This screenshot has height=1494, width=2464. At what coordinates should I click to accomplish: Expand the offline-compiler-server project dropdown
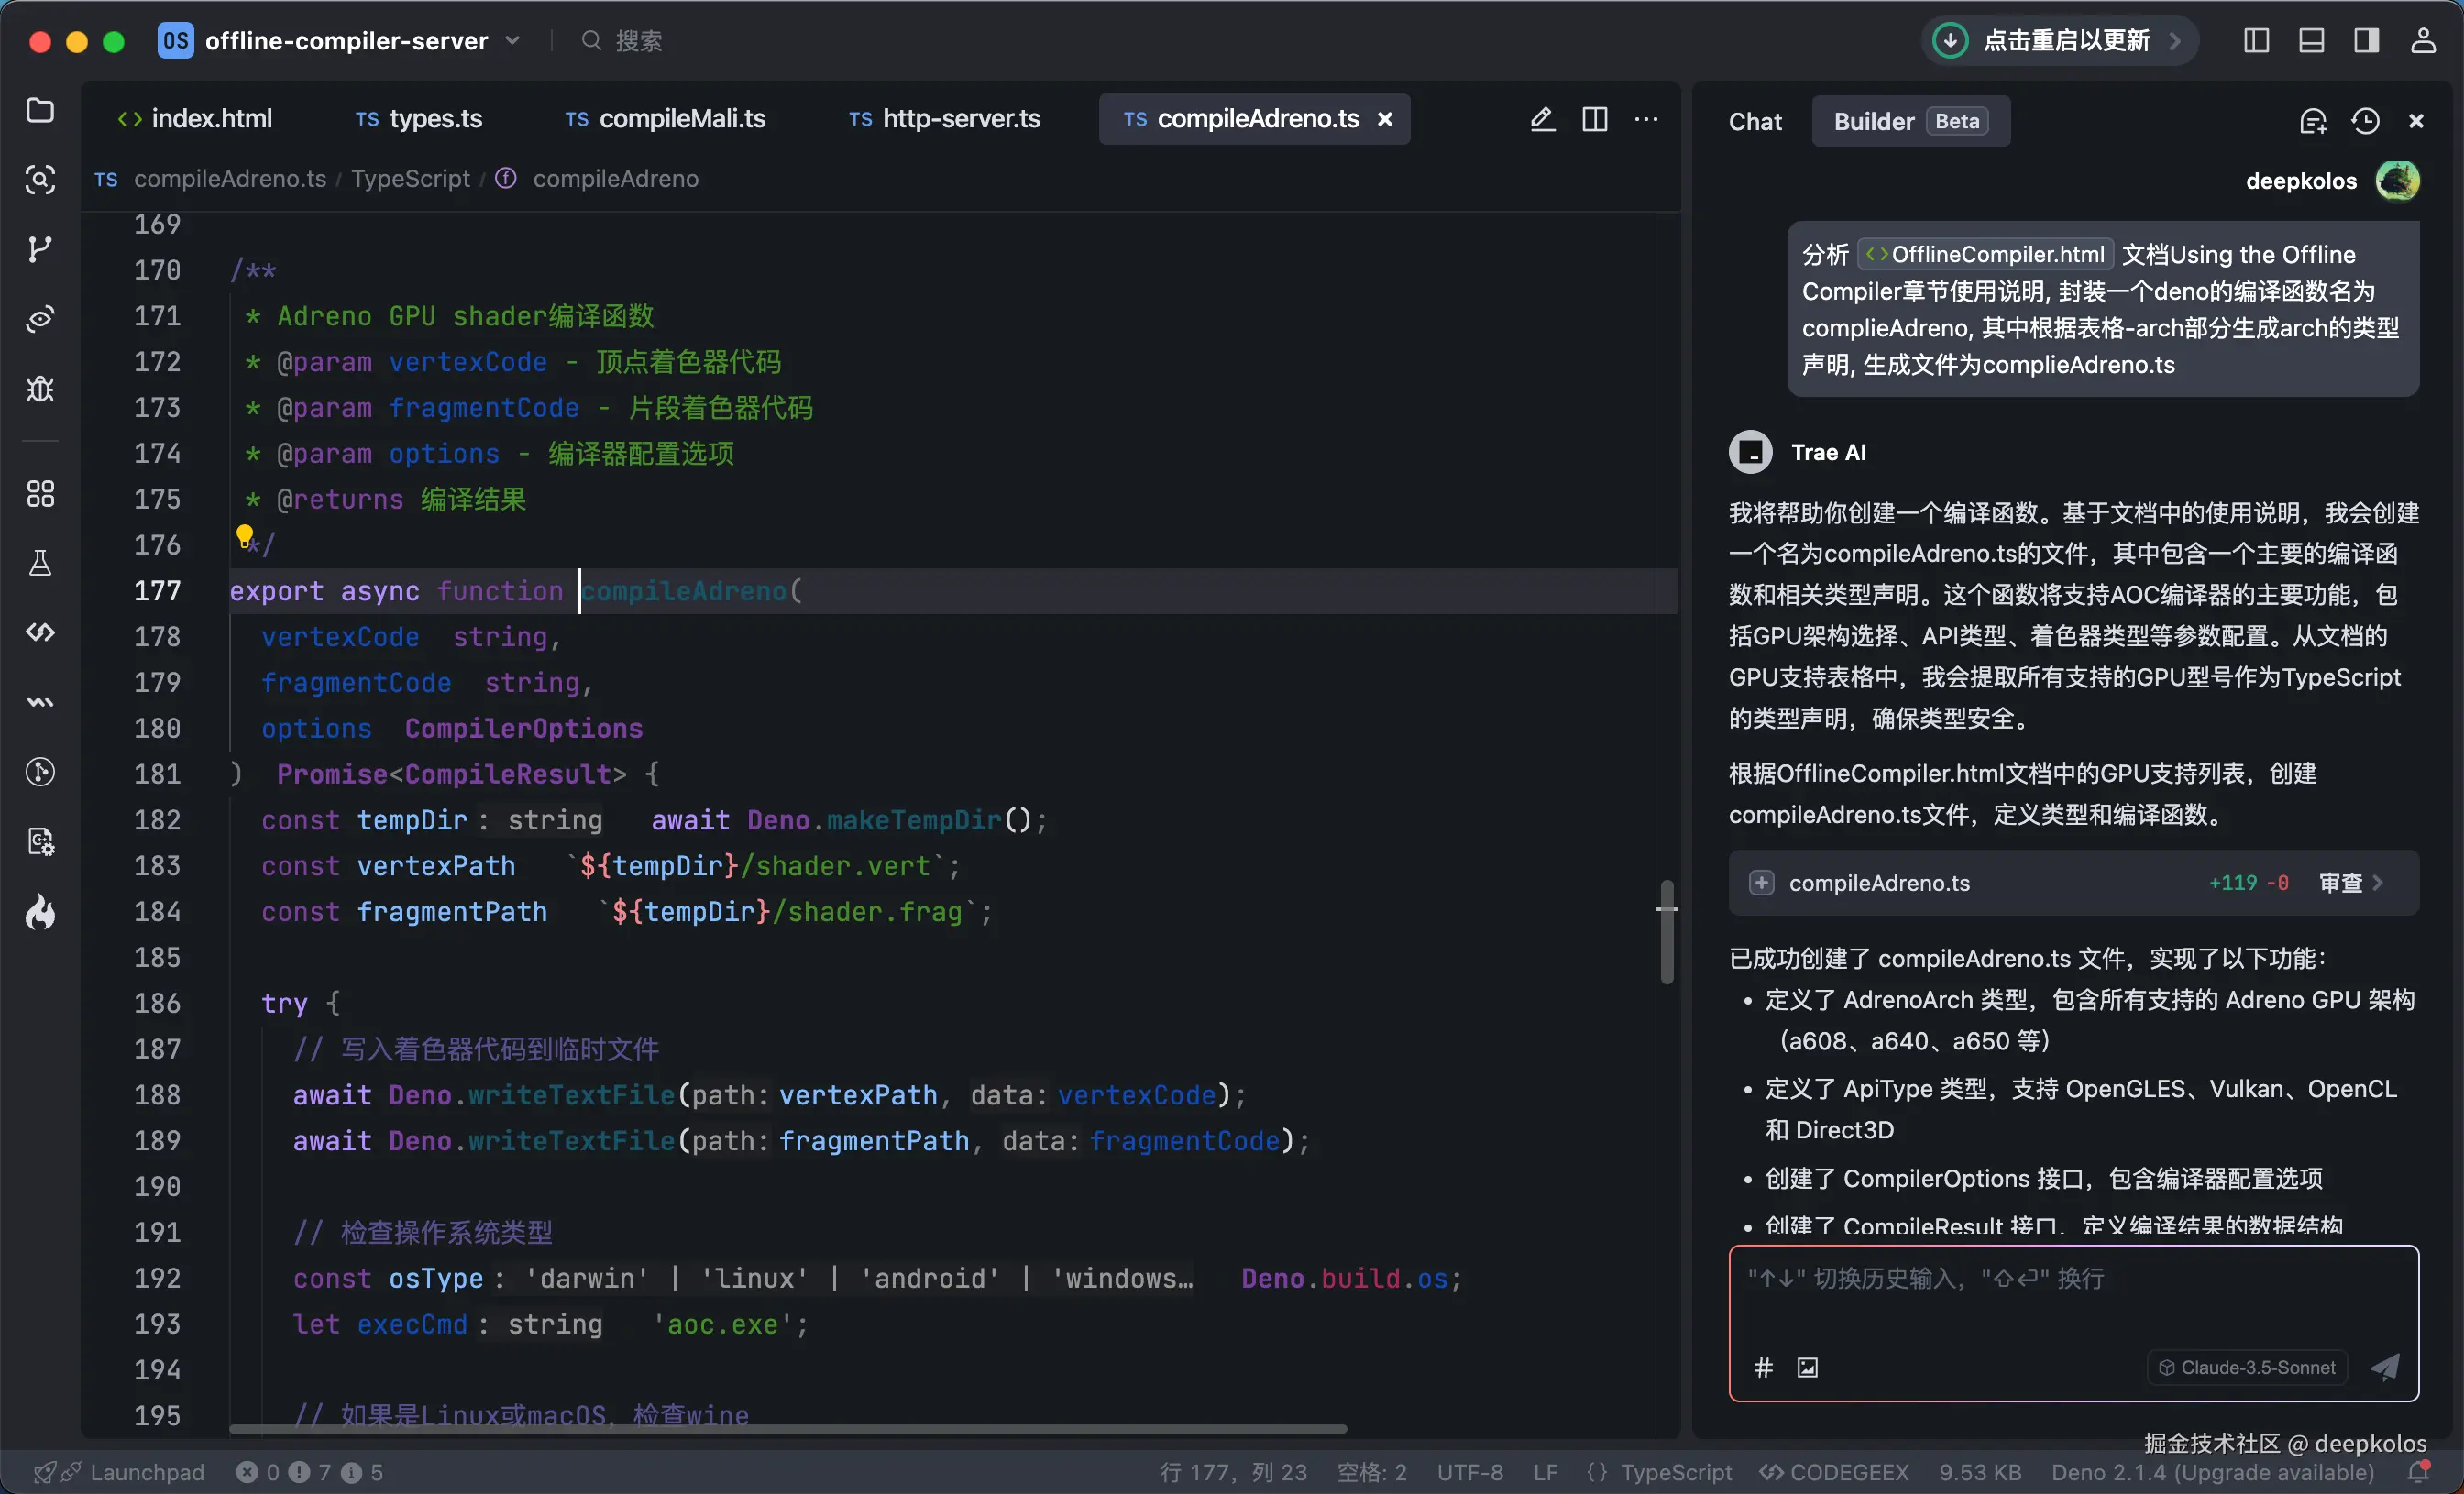click(x=513, y=40)
